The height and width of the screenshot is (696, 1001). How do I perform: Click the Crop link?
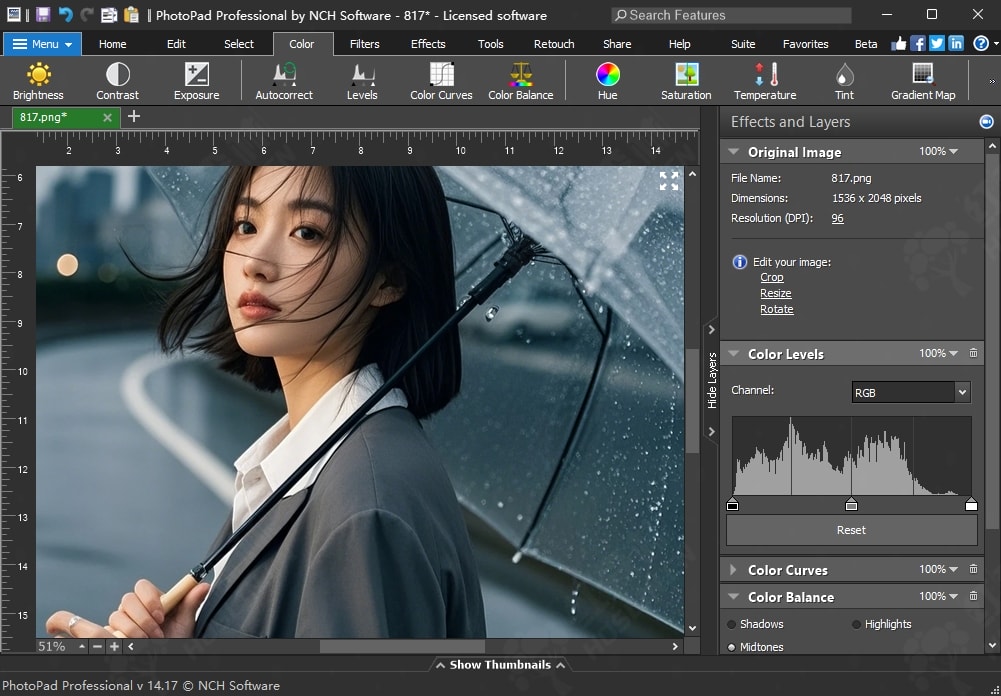[771, 278]
